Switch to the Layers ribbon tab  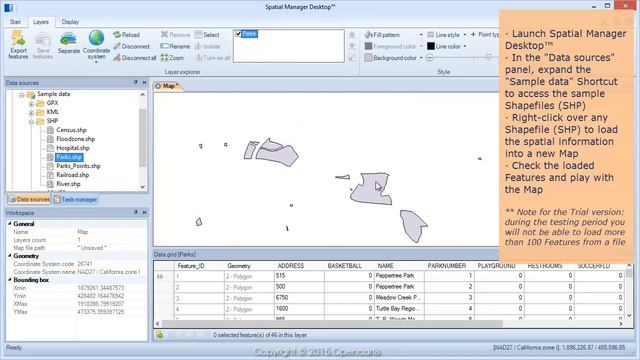41,22
